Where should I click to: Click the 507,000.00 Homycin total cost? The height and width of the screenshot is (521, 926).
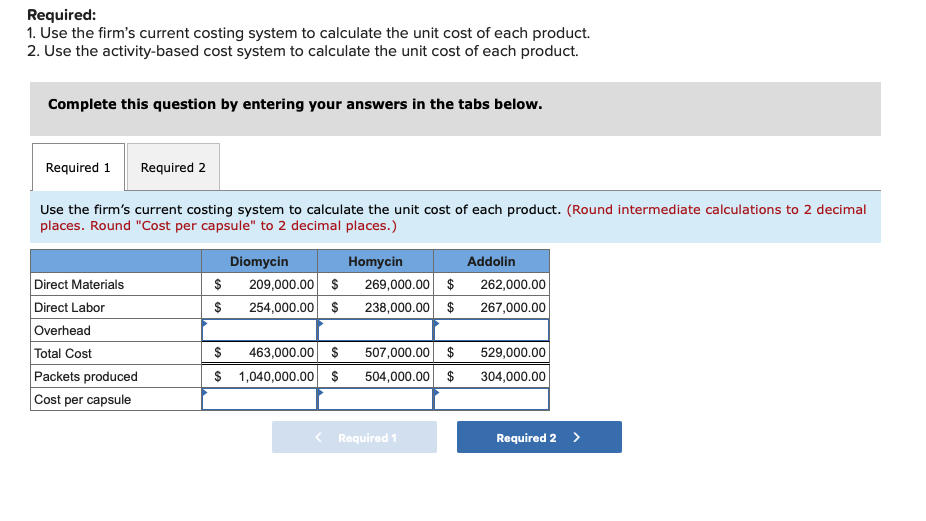(397, 353)
